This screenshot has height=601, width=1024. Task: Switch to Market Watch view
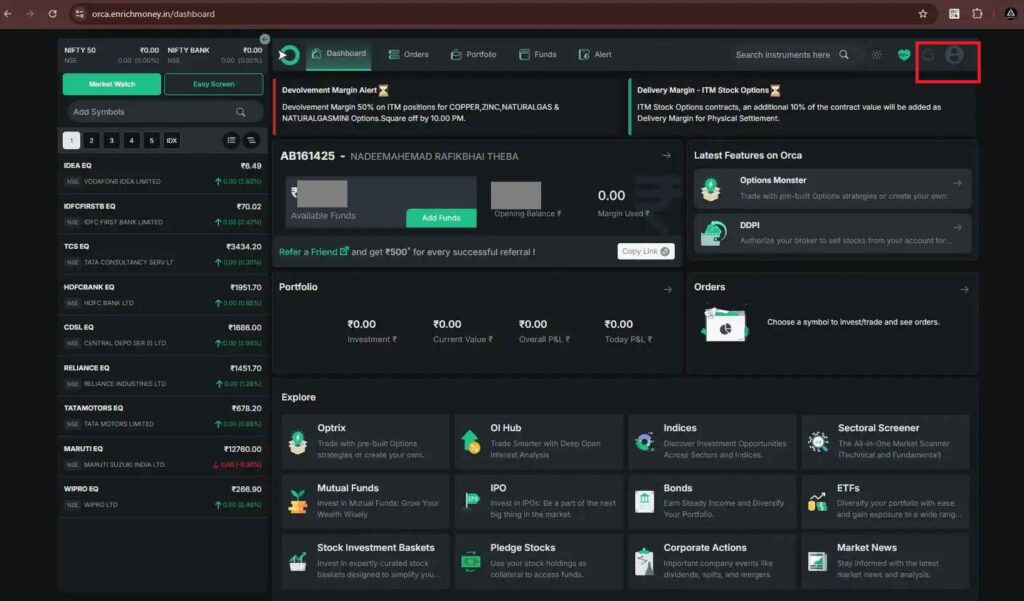coord(112,84)
